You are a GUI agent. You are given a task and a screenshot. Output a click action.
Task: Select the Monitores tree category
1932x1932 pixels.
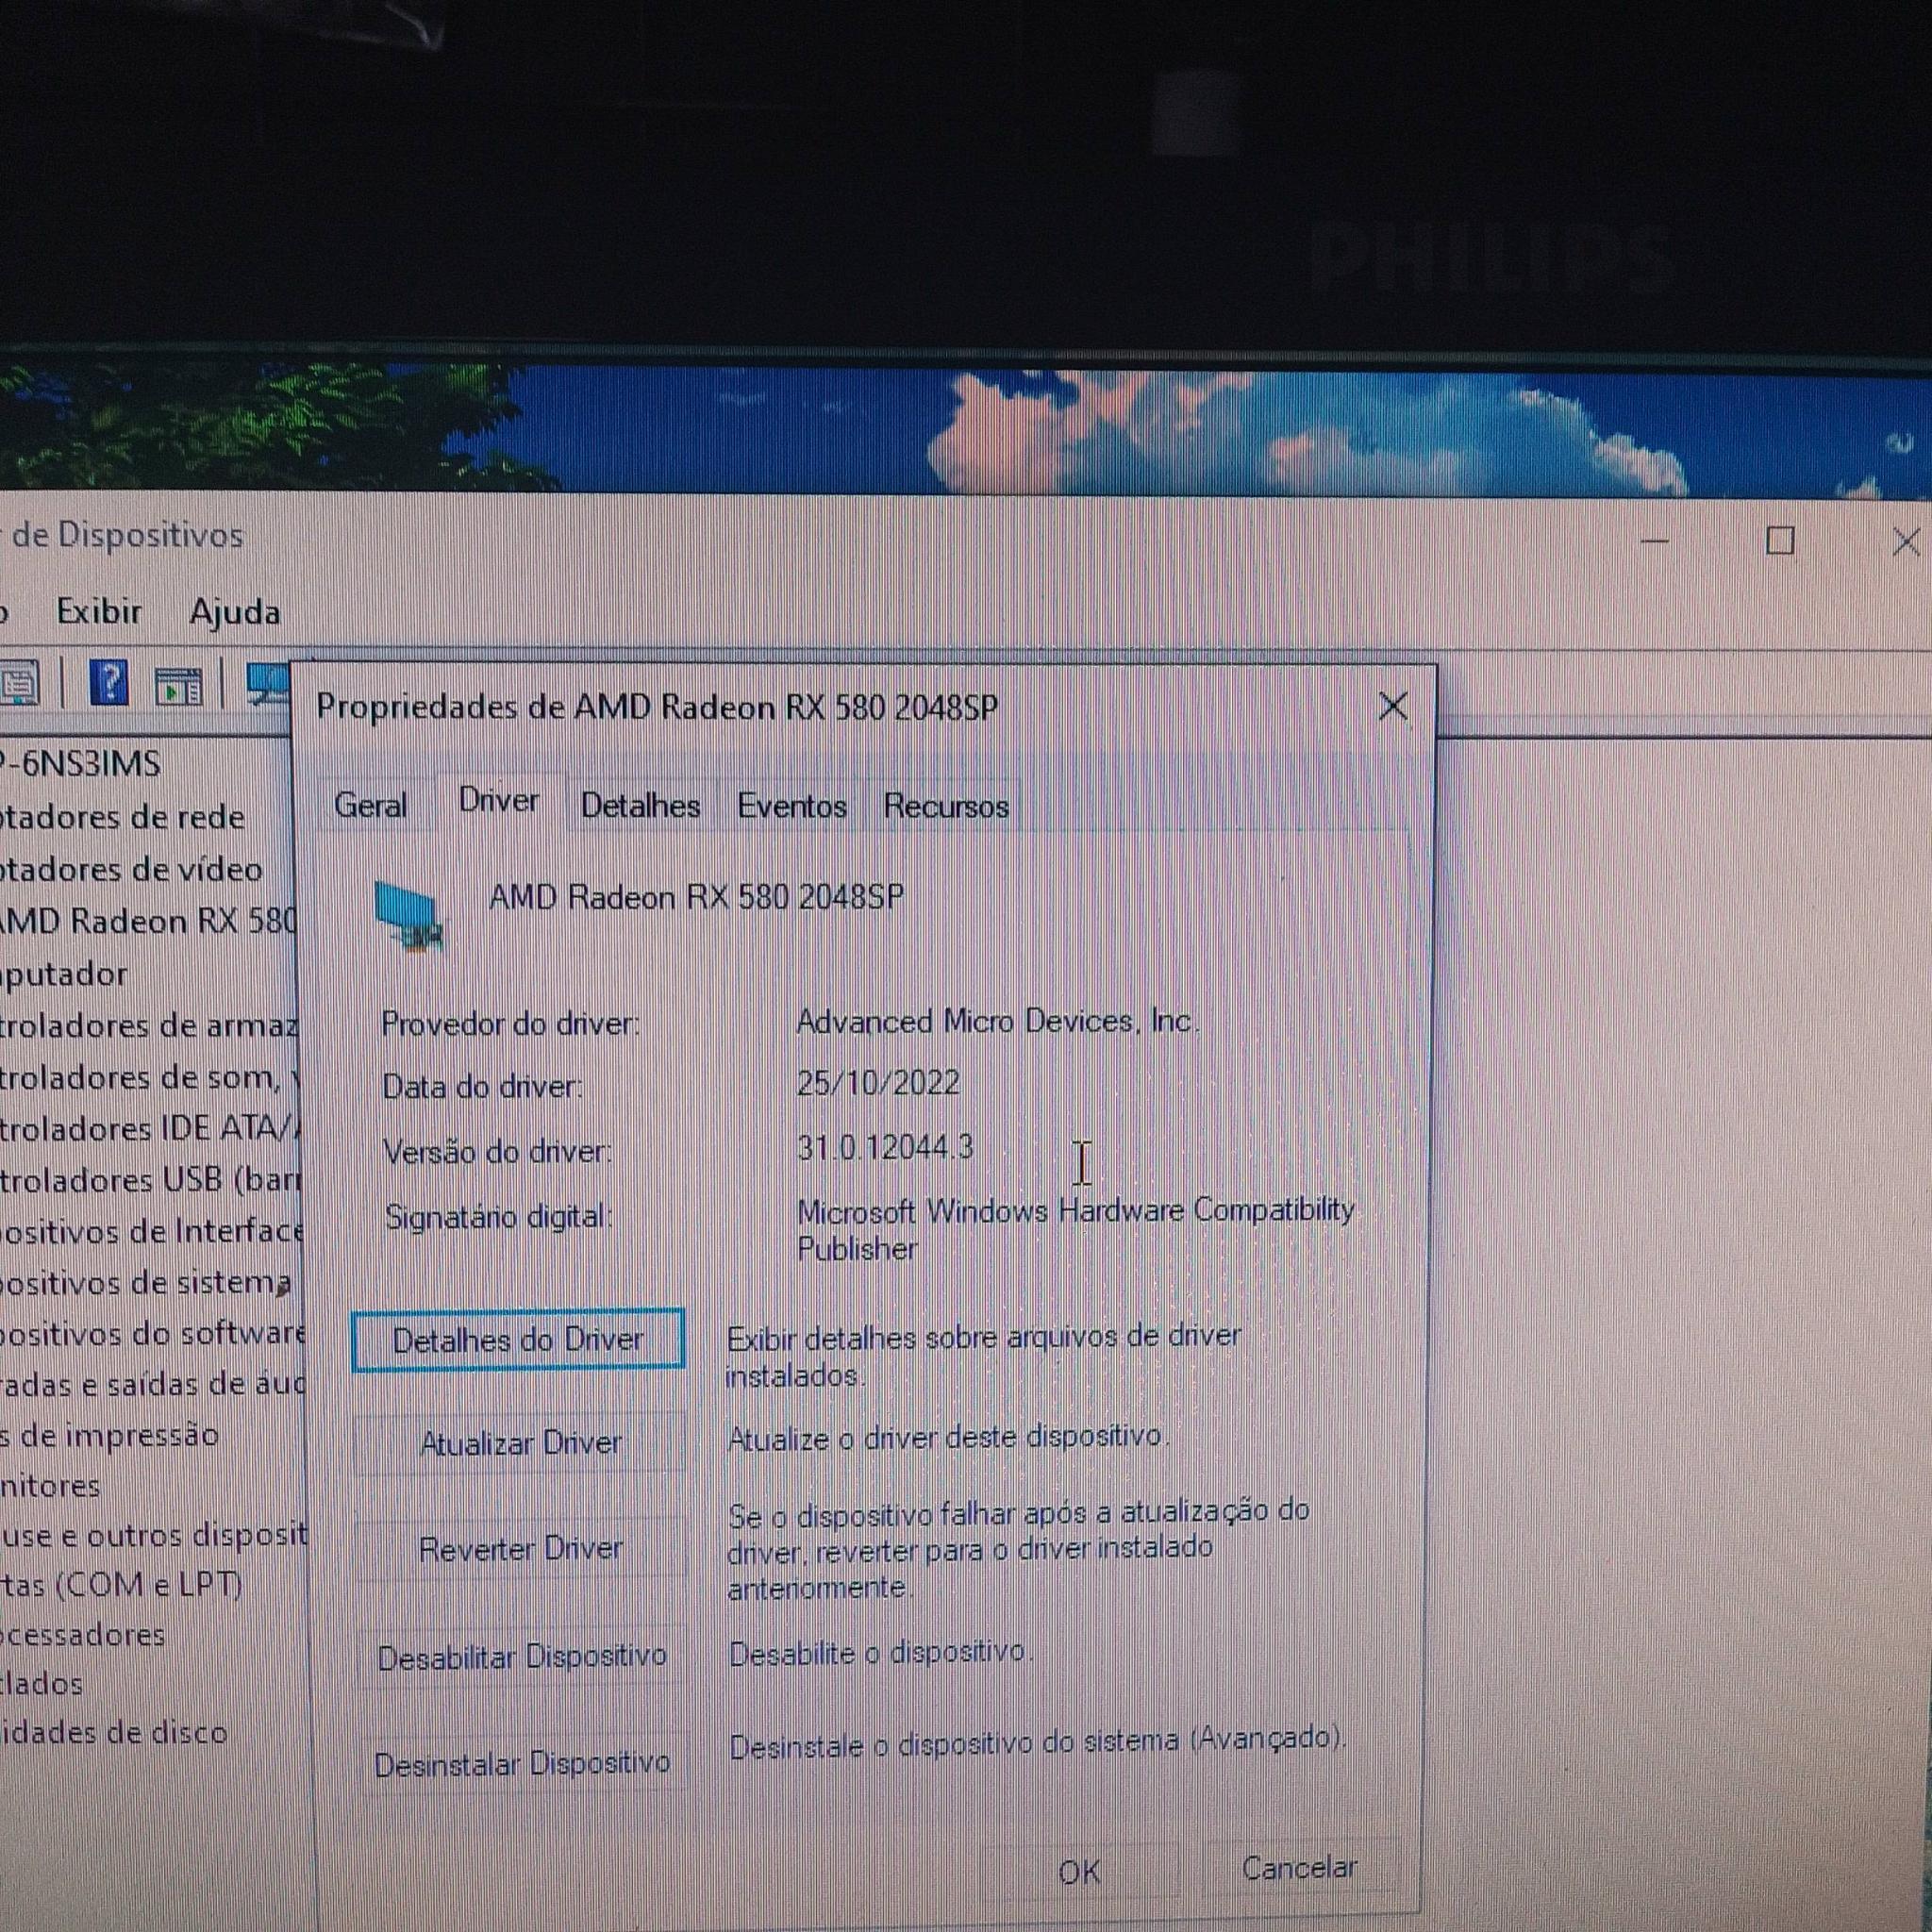click(x=50, y=1486)
